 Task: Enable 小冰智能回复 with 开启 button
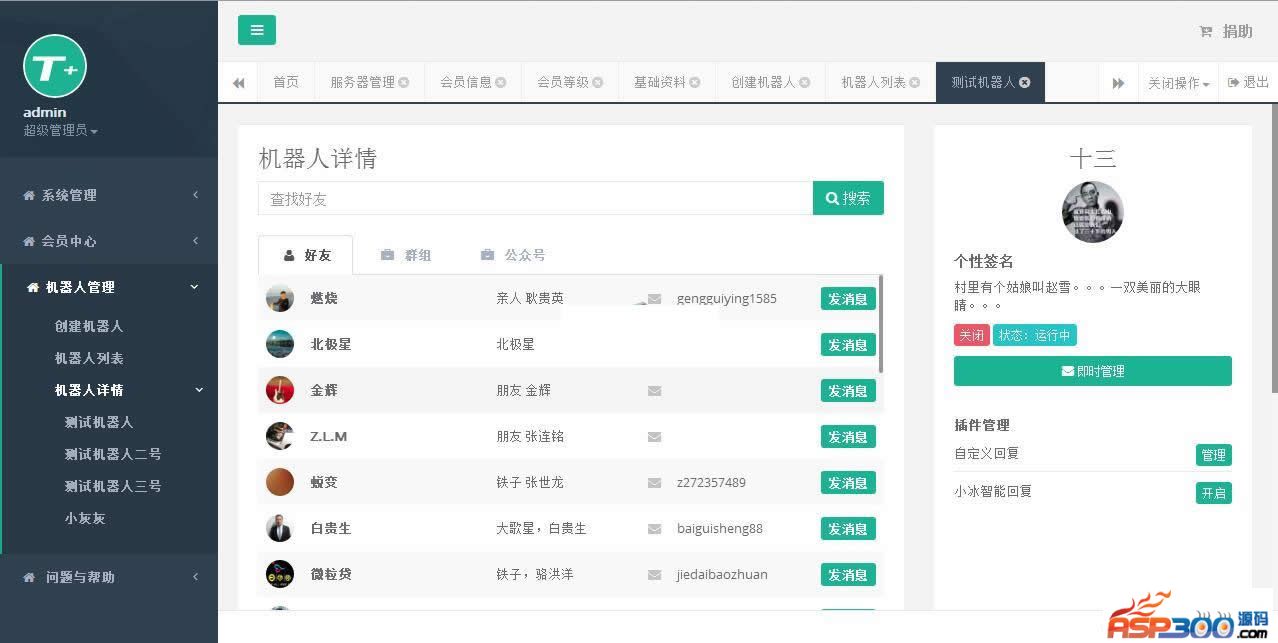point(1213,493)
